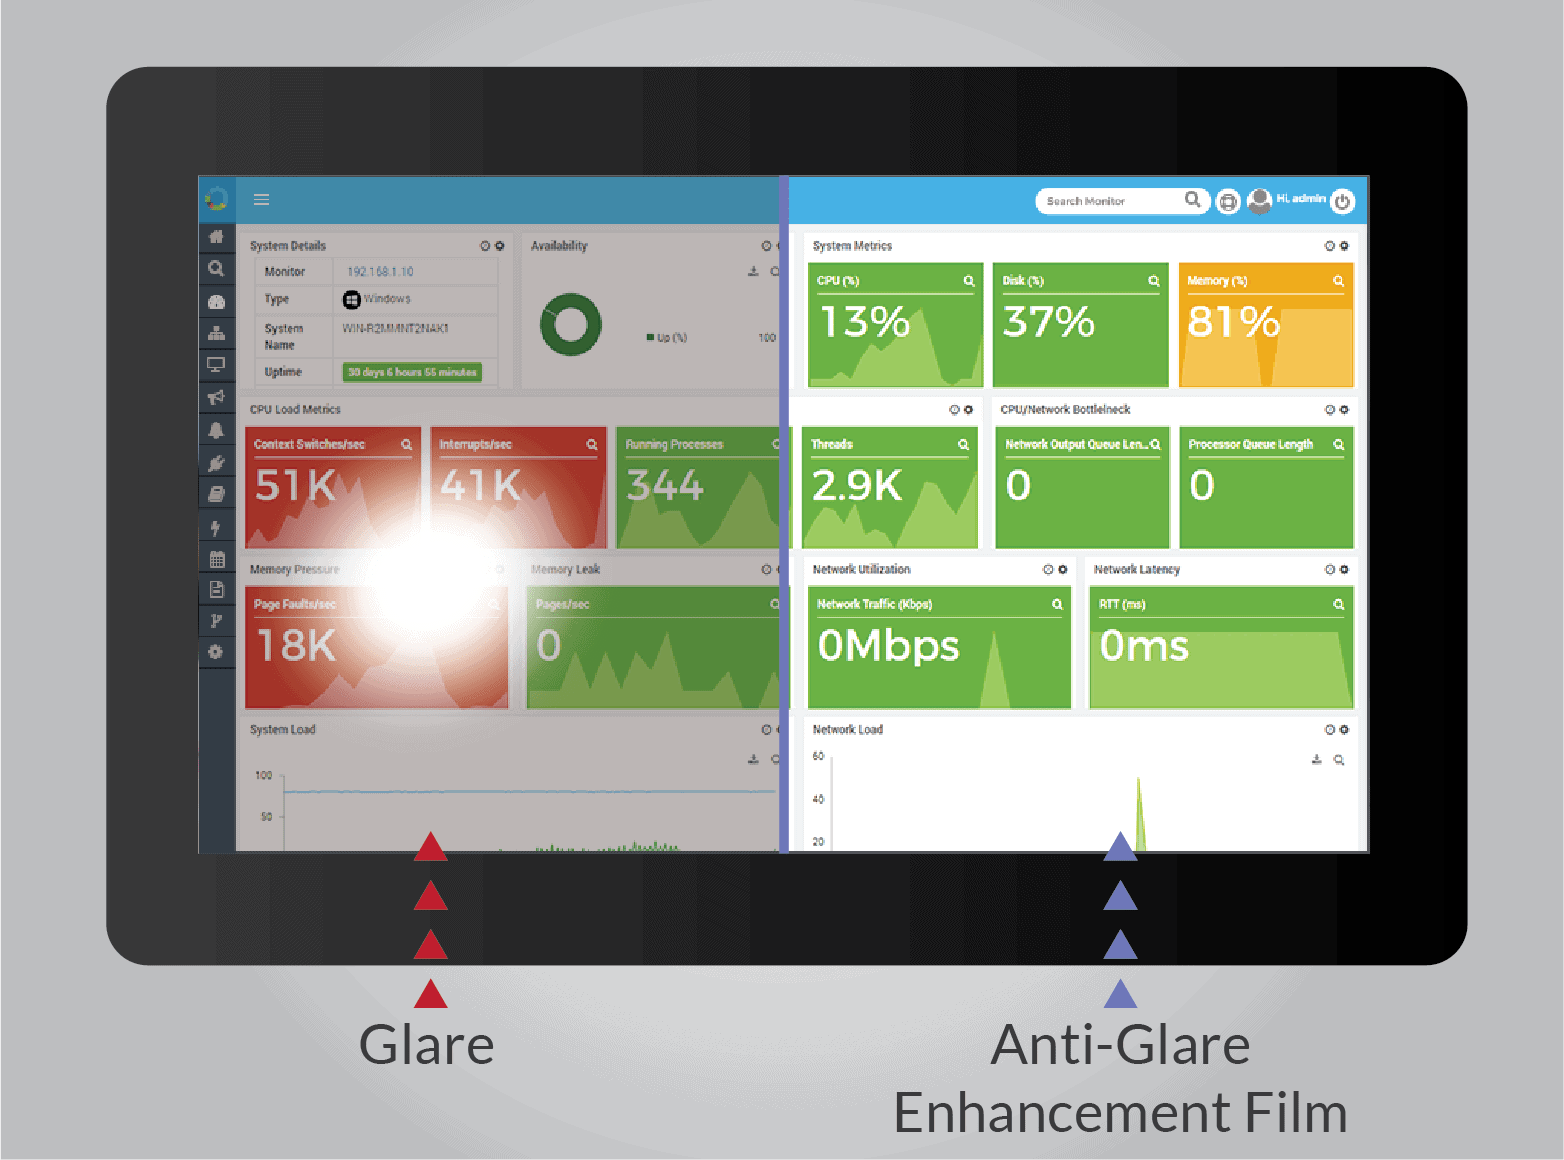1564x1160 pixels.
Task: Open System Details panel settings gear
Action: click(x=499, y=246)
